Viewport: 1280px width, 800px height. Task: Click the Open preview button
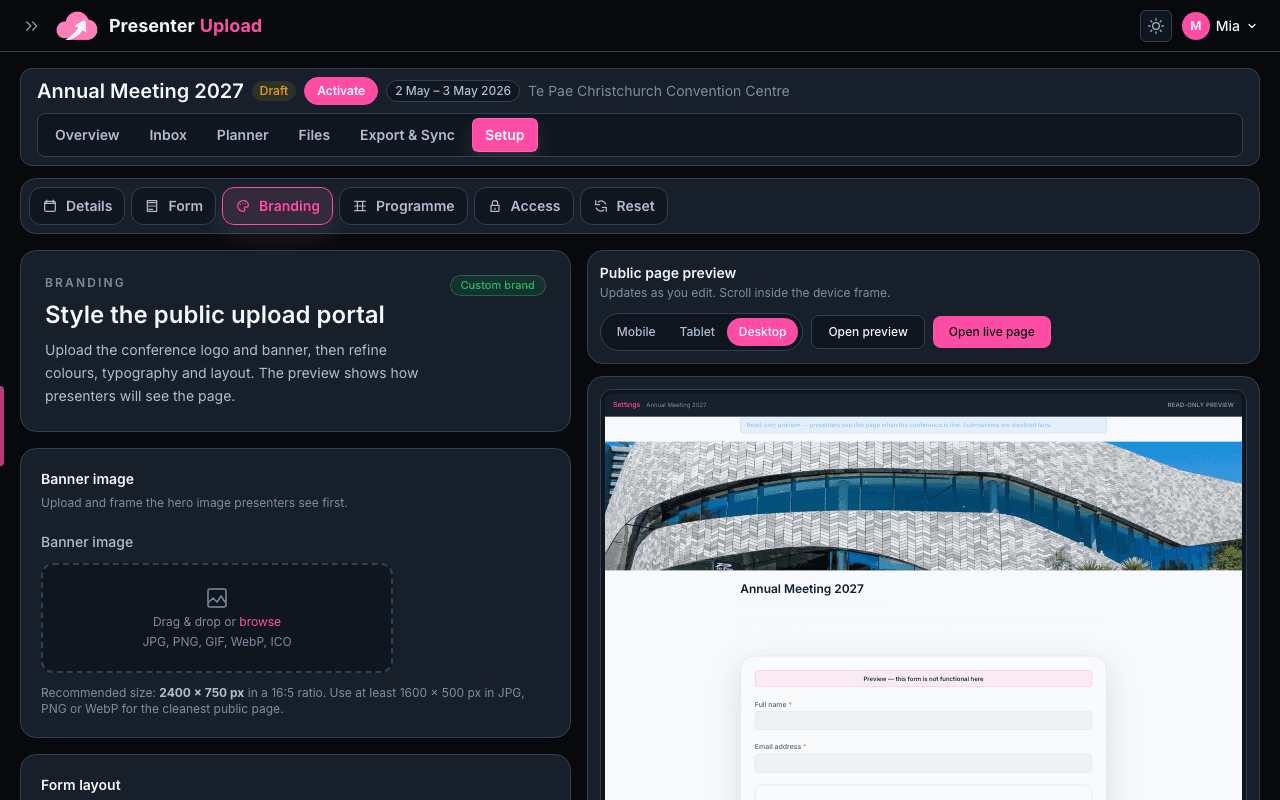[868, 332]
